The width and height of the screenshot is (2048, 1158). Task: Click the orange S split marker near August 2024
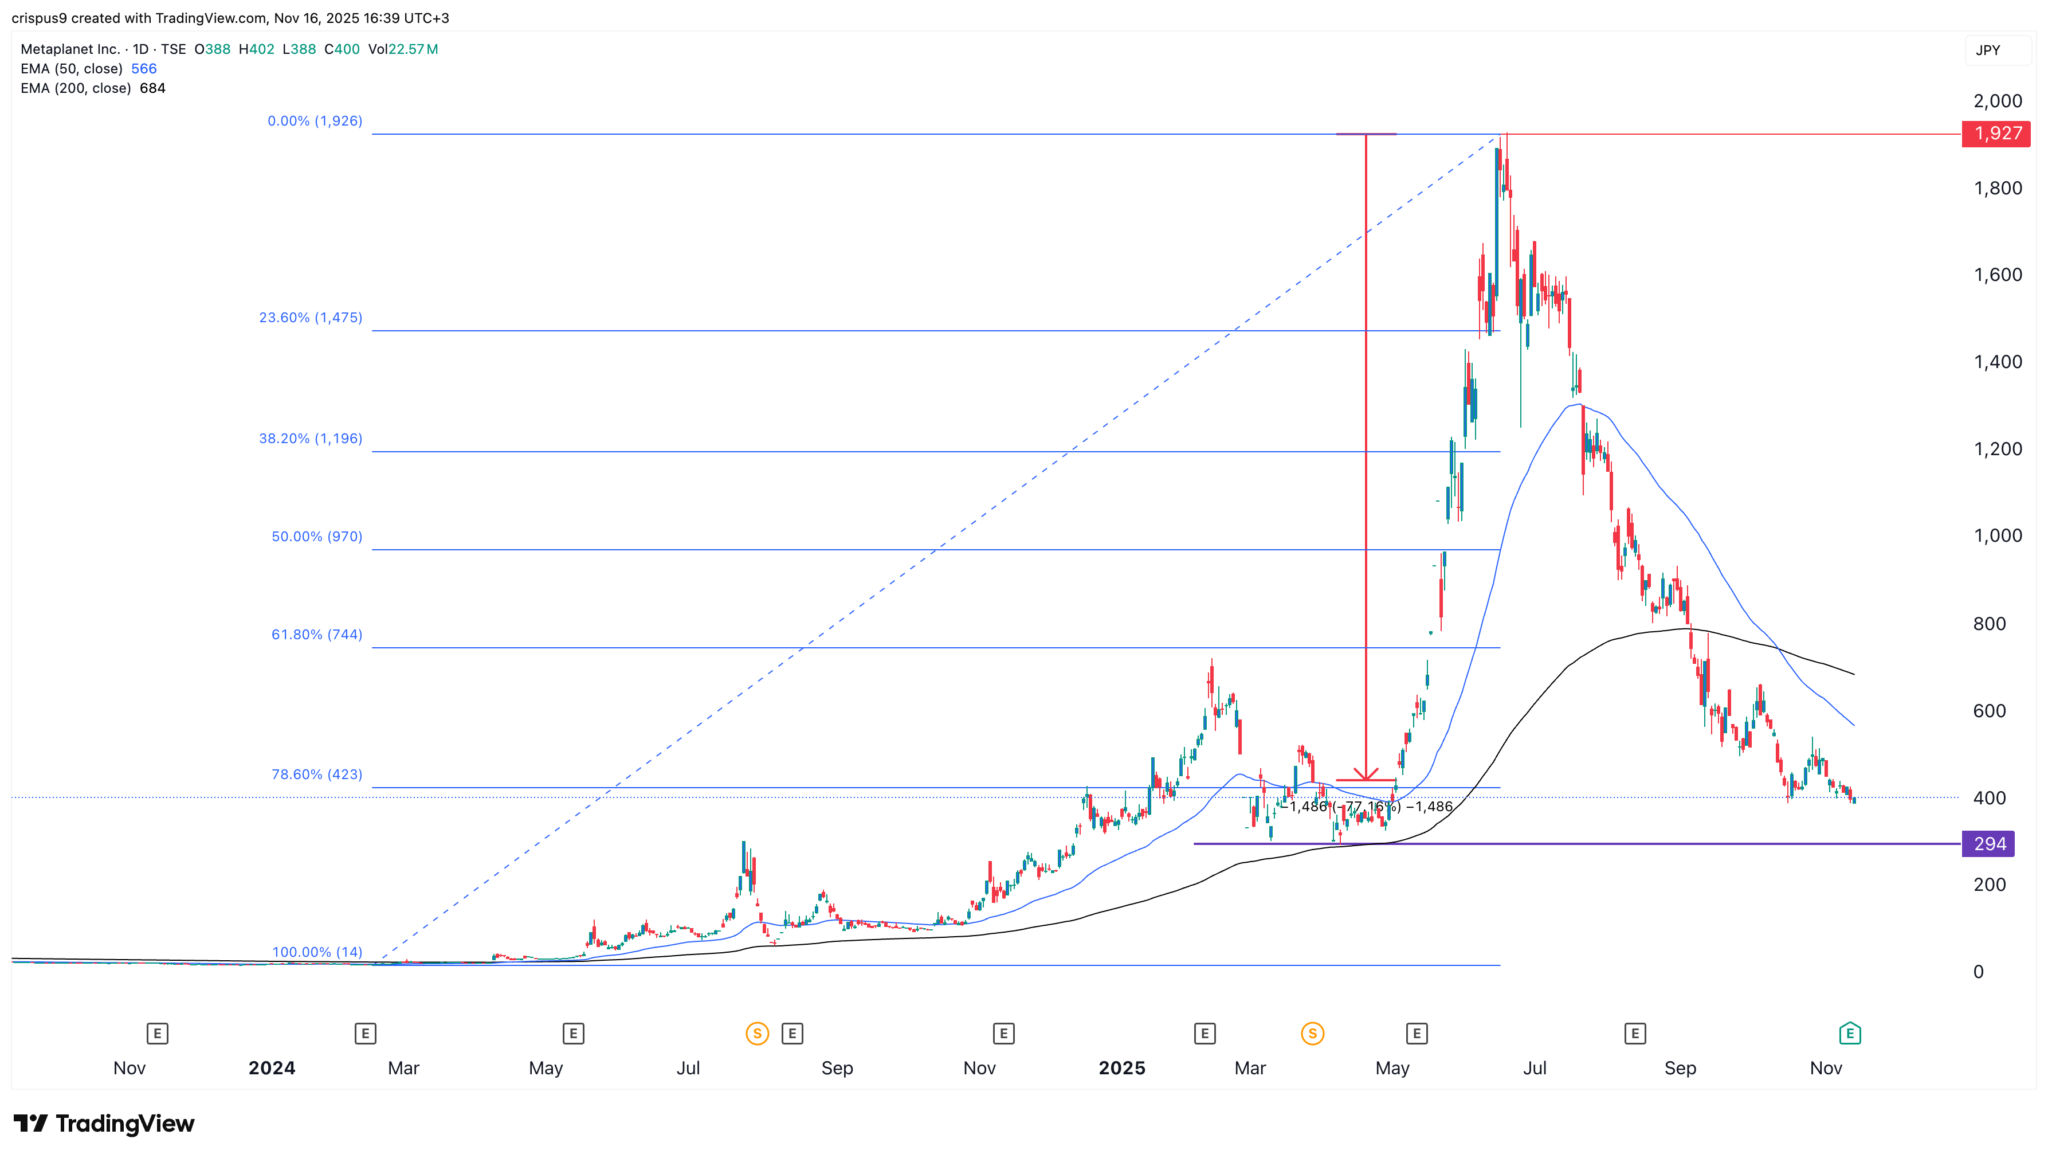pyautogui.click(x=757, y=1034)
